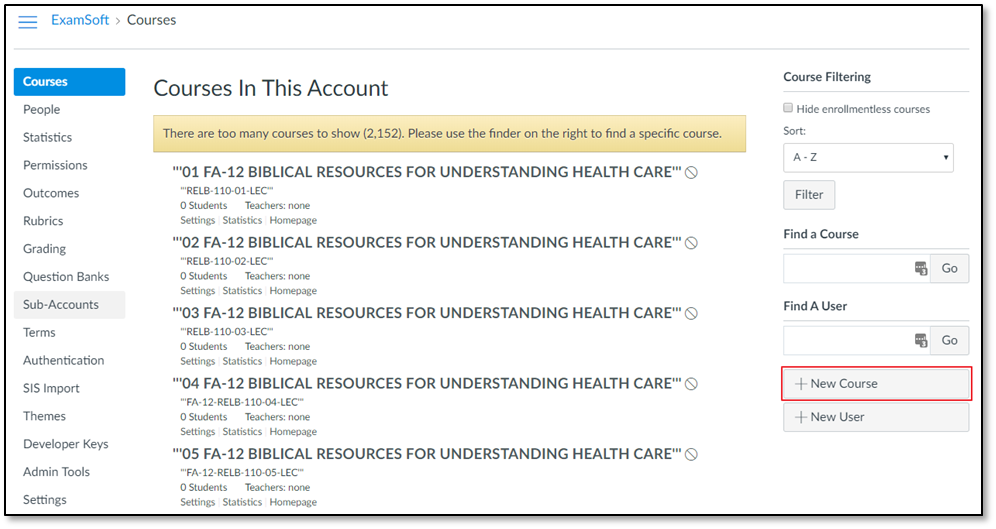Click unpublished icon beside '04 FA-12 course
This screenshot has width=996, height=529.
pyautogui.click(x=691, y=384)
